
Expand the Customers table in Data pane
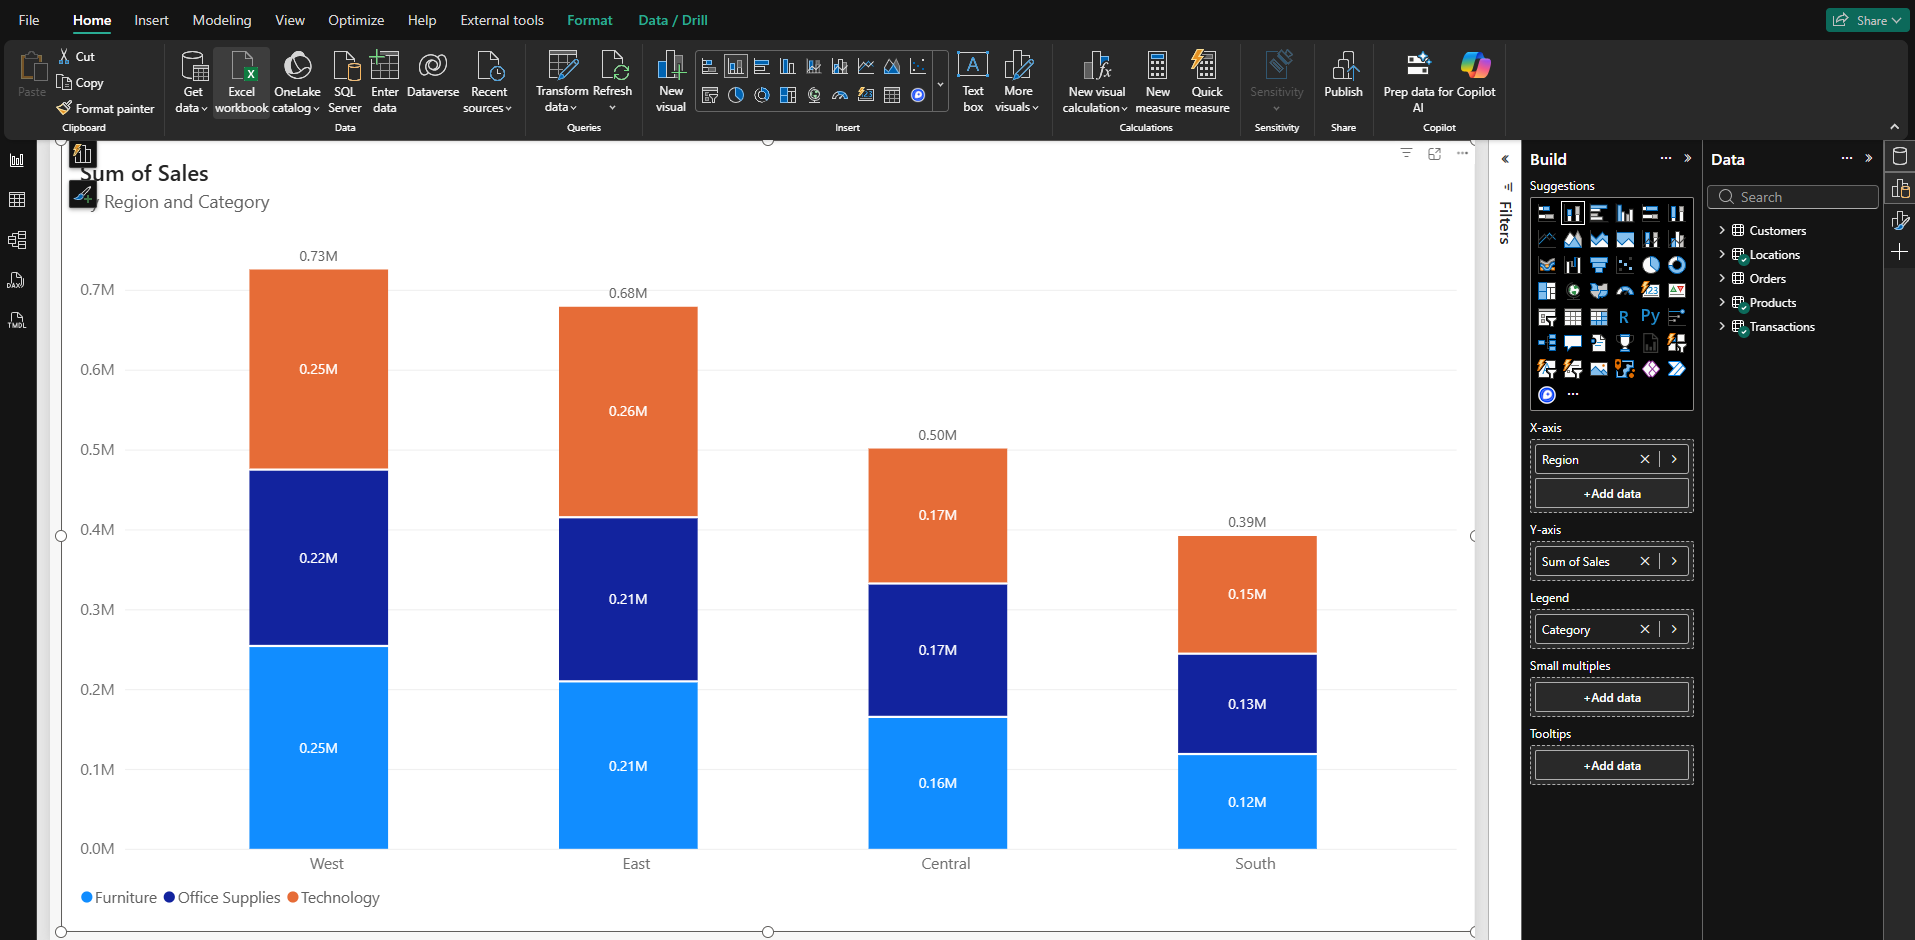(x=1721, y=231)
